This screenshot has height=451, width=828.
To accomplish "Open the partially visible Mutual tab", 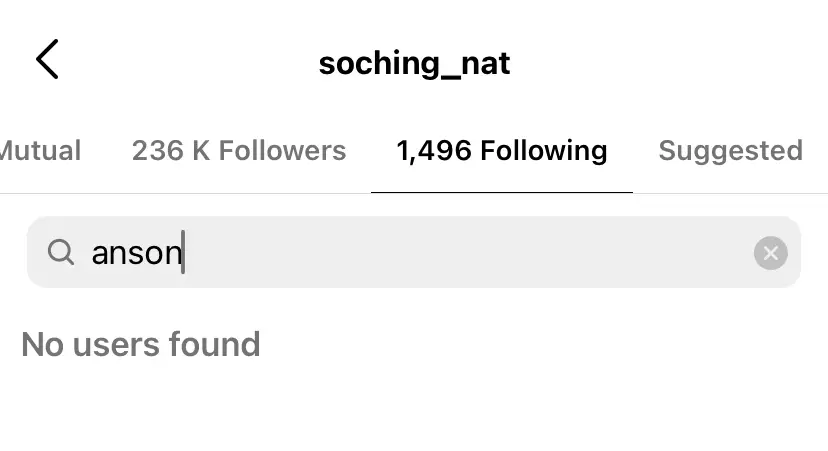I will [40, 151].
